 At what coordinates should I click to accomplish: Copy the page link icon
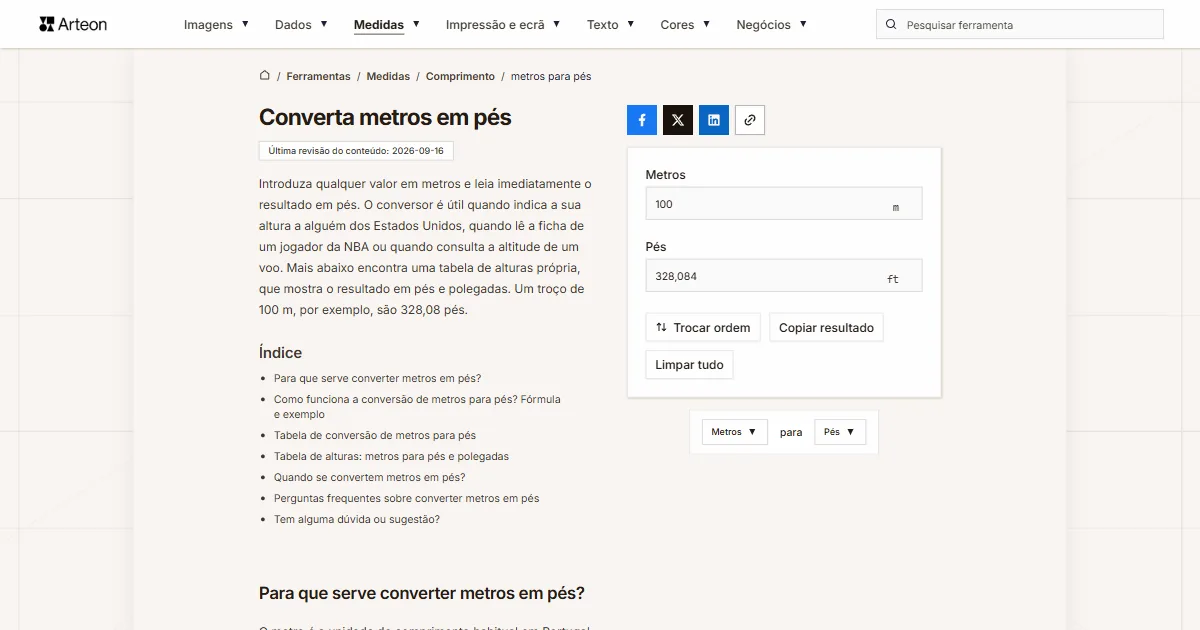(750, 120)
